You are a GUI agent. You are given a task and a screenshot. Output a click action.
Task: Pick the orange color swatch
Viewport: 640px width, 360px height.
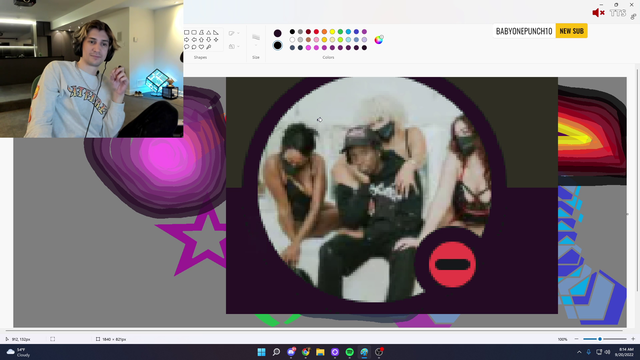pos(324,31)
